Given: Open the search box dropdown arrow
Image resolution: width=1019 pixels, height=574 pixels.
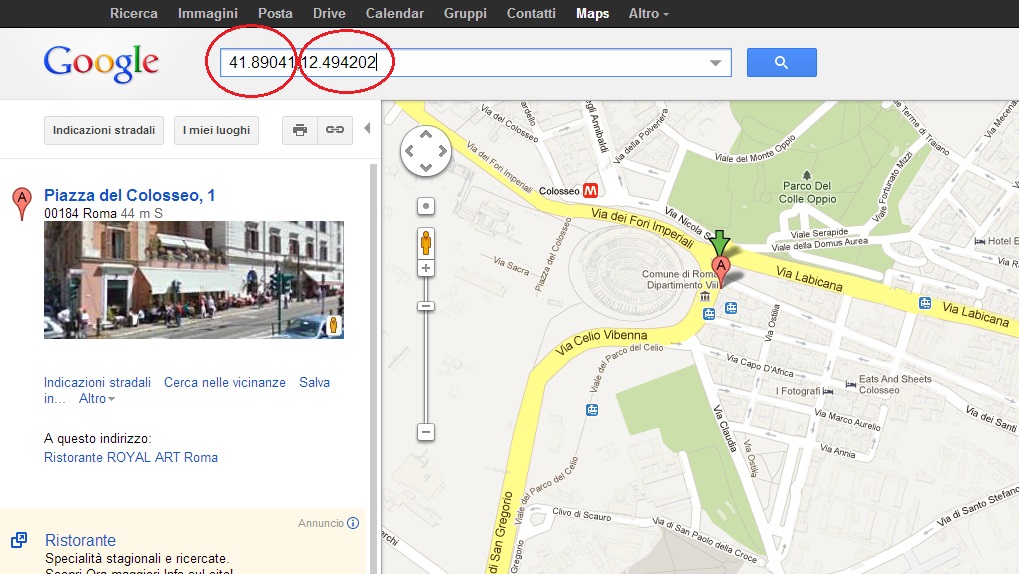Looking at the screenshot, I should [x=716, y=63].
